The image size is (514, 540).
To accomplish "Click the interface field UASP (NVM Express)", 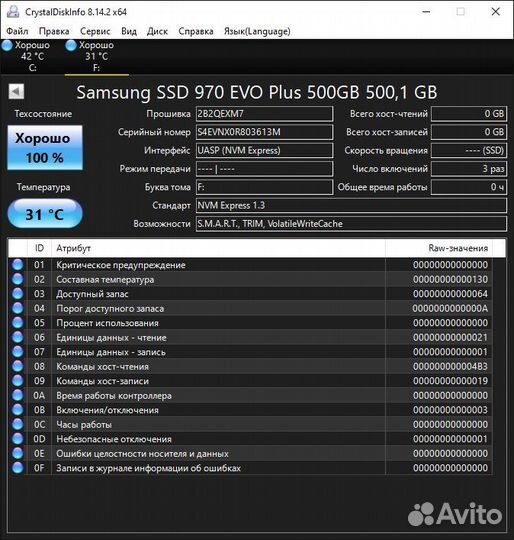I will 264,150.
